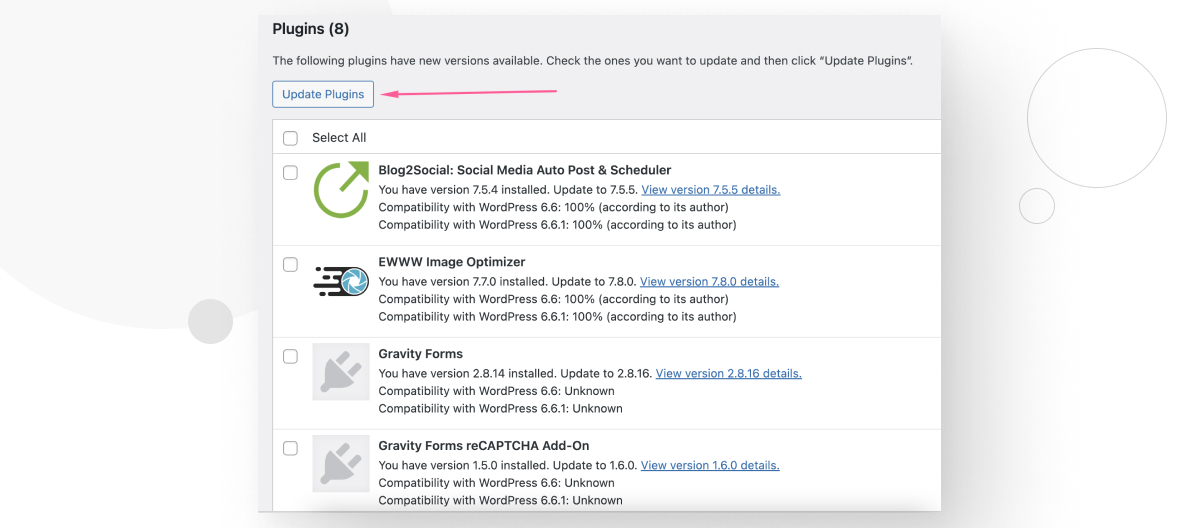Open View version 7.8.0 details link
Viewport: 1200px width, 528px height.
709,282
